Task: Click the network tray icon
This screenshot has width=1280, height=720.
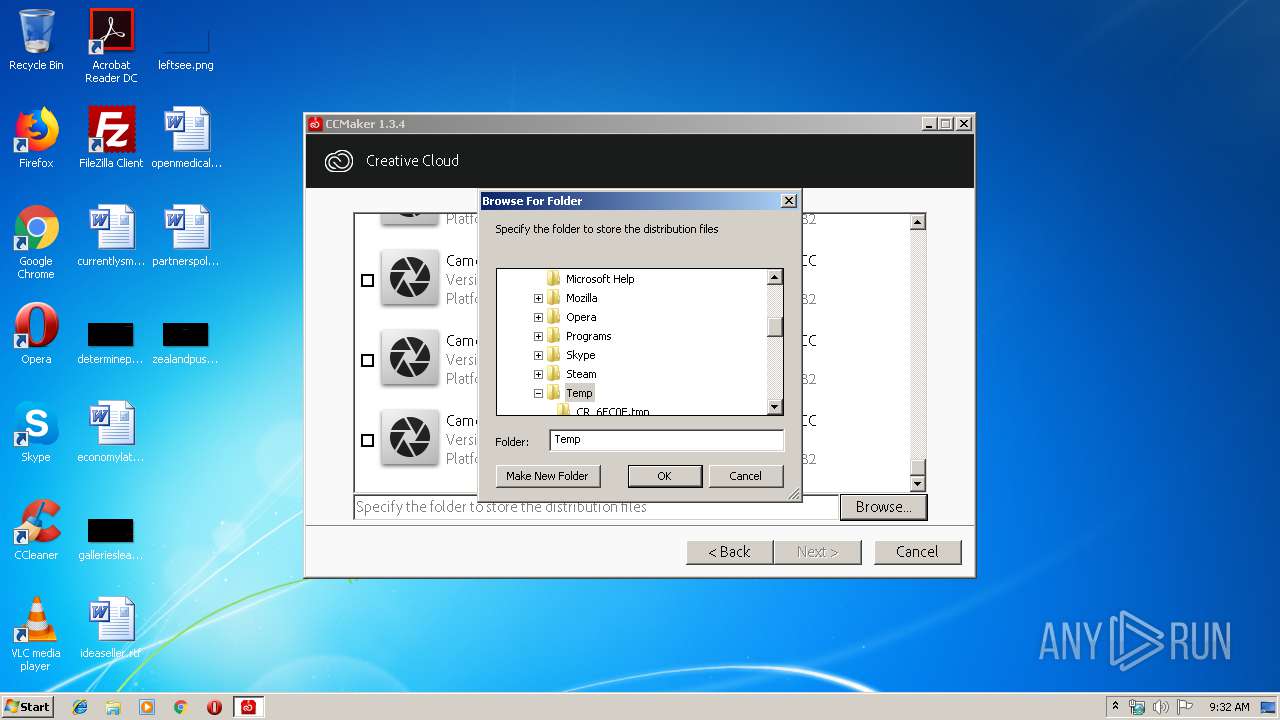Action: (1137, 707)
